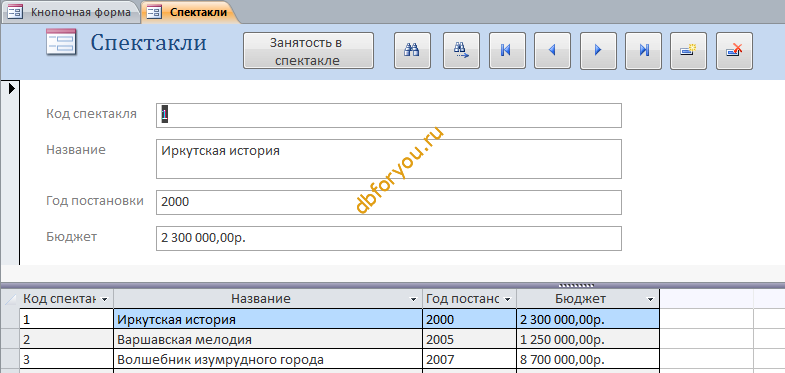
Task: Click the year 2000 cell in datasheet
Action: (x=470, y=319)
